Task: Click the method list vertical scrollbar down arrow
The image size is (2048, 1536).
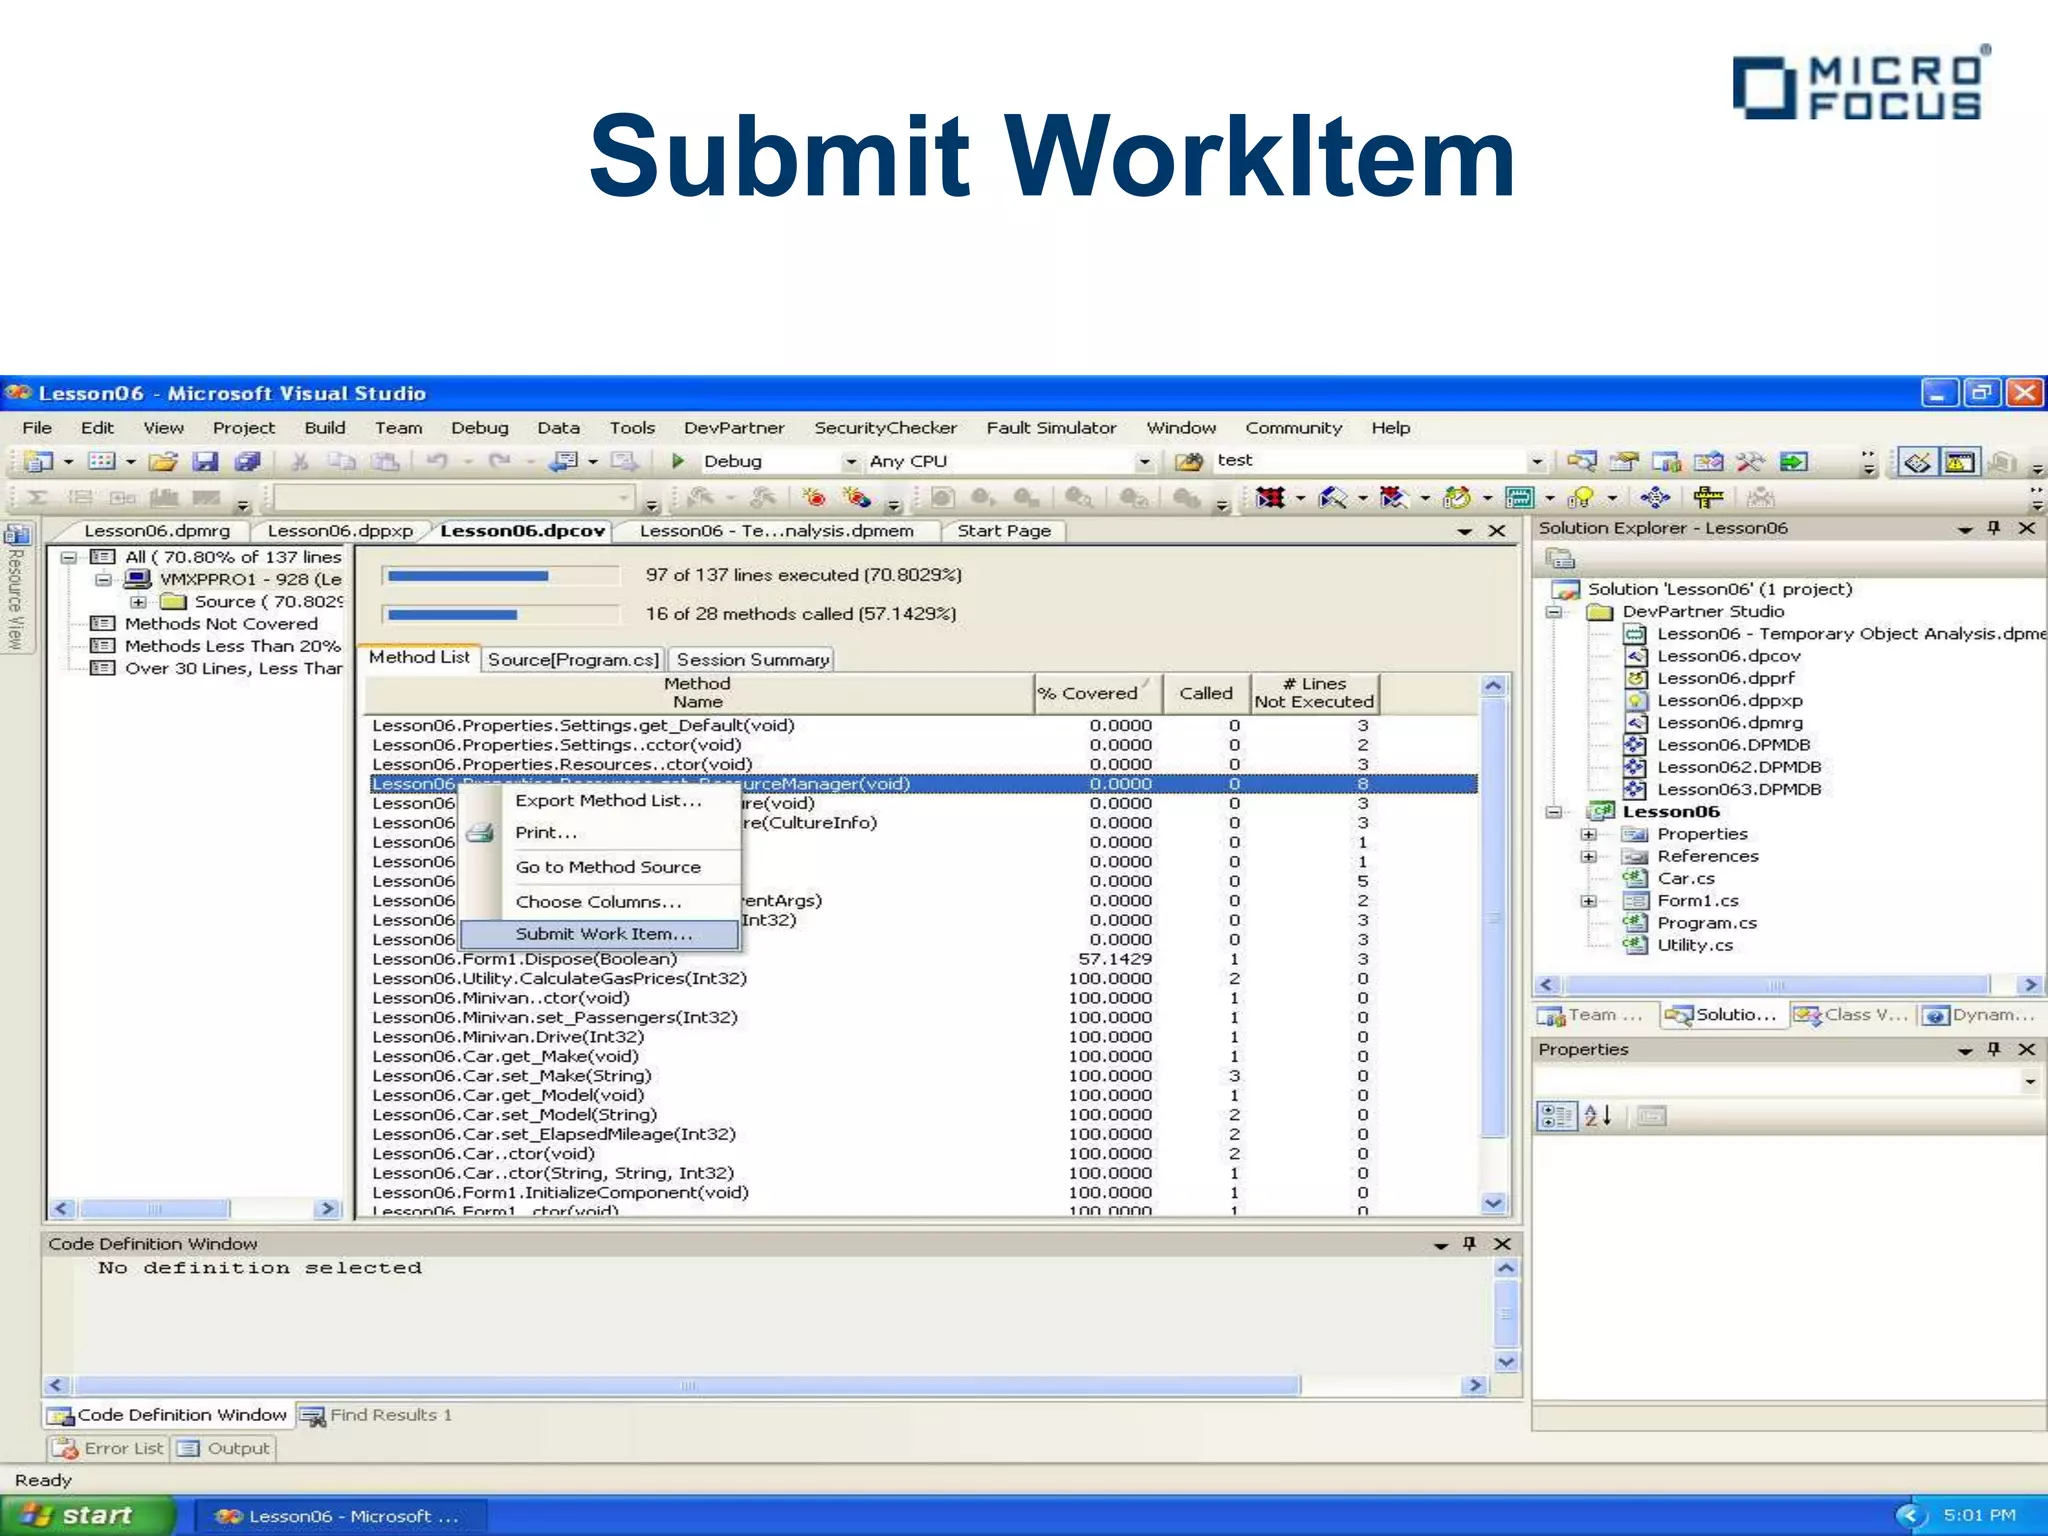Action: point(1493,1203)
